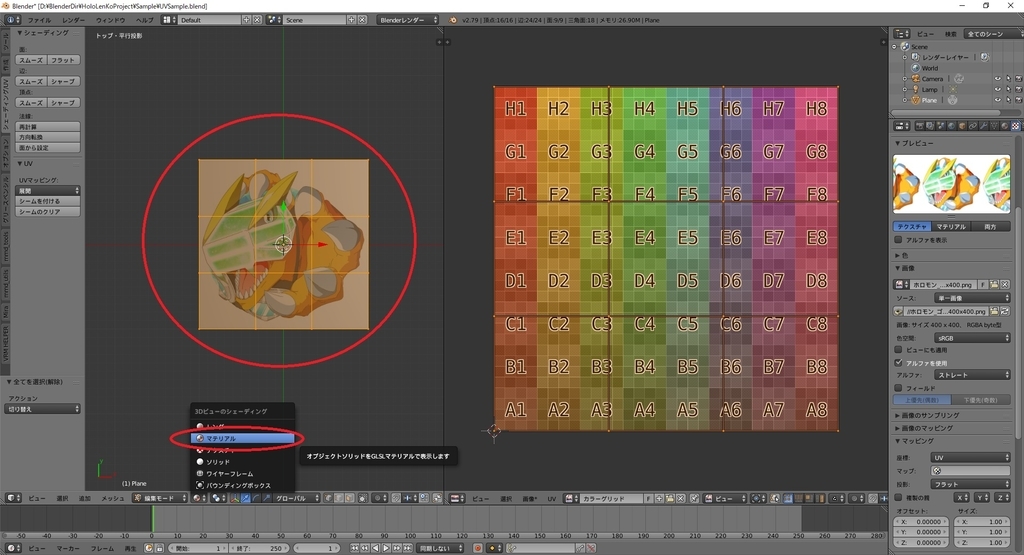The height and width of the screenshot is (555, 1024).
Task: Open the 展開 UV mapping dropdown
Action: click(48, 191)
